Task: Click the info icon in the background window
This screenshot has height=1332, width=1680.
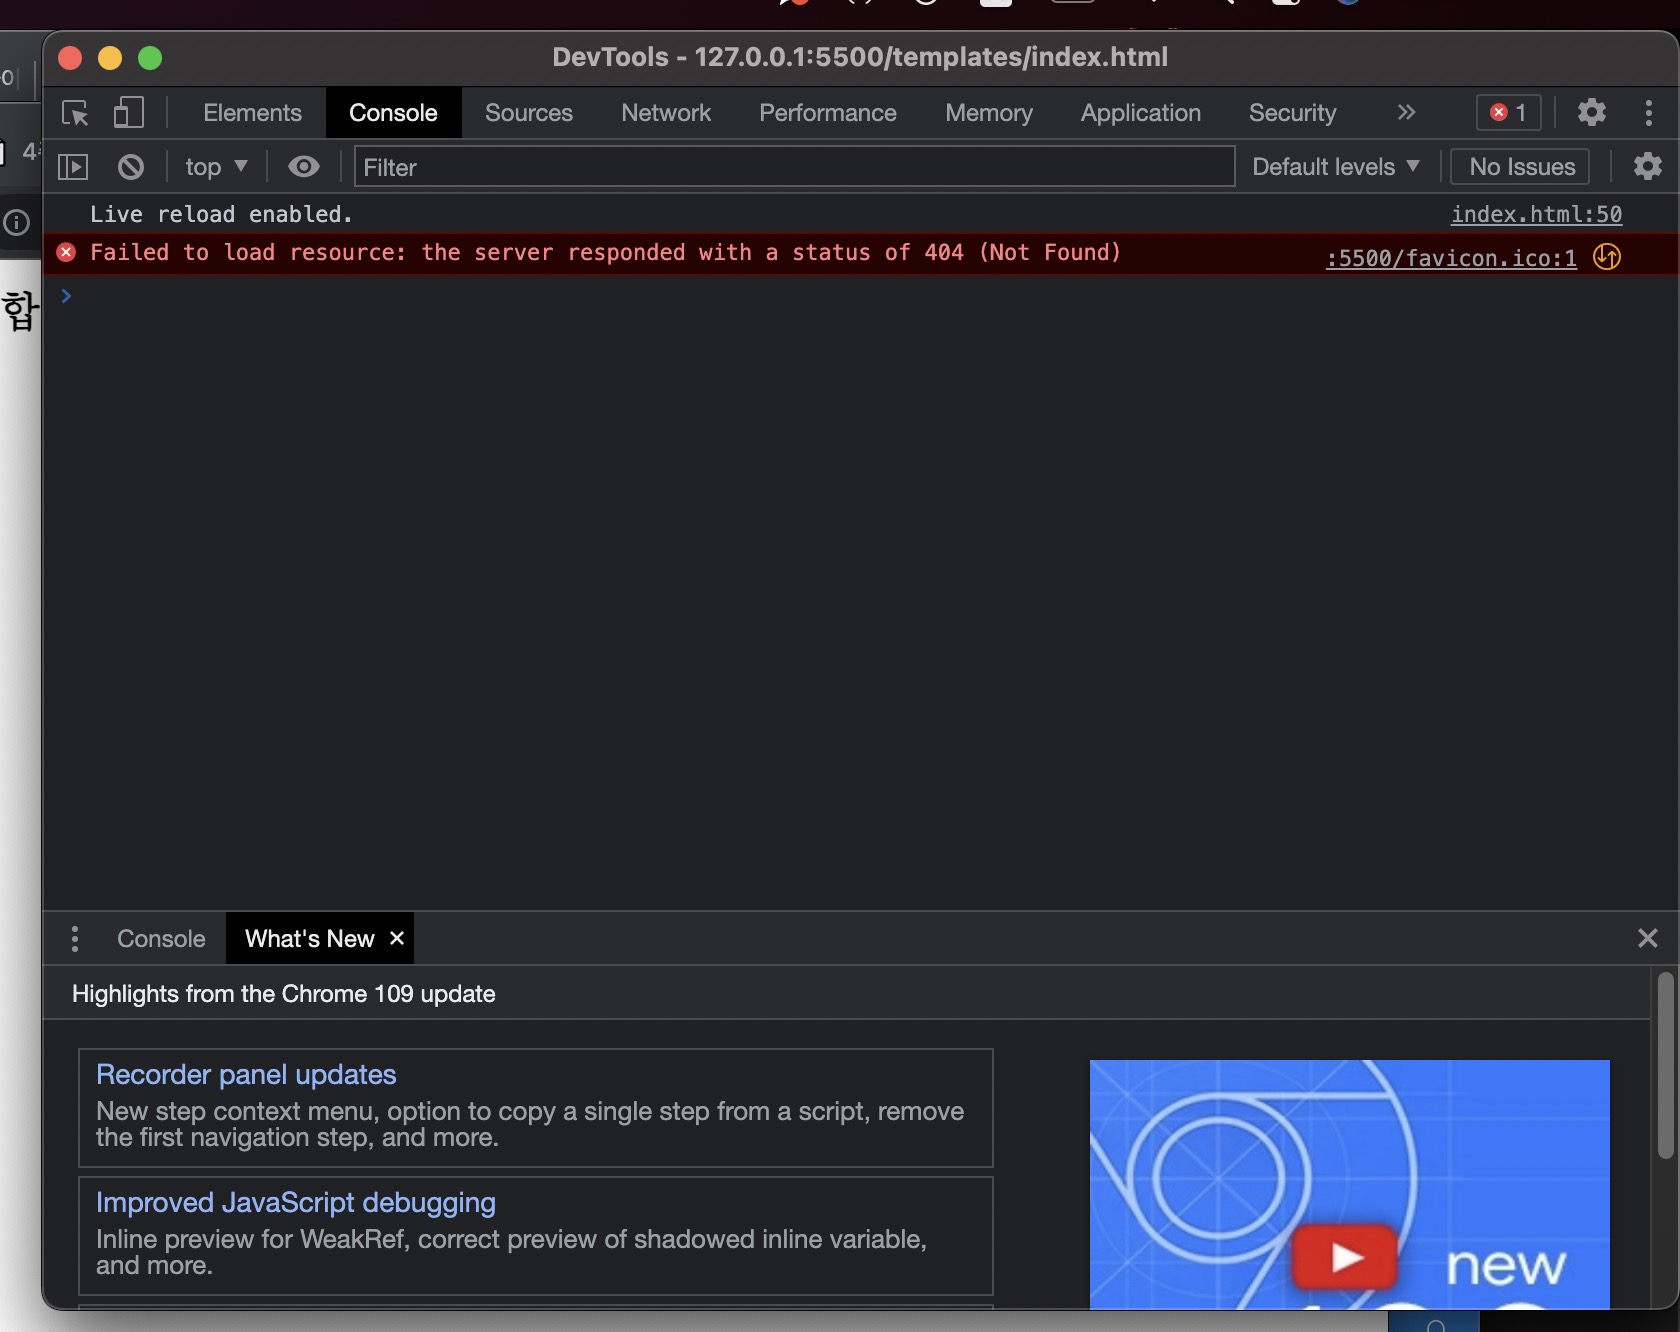Action: (x=17, y=222)
